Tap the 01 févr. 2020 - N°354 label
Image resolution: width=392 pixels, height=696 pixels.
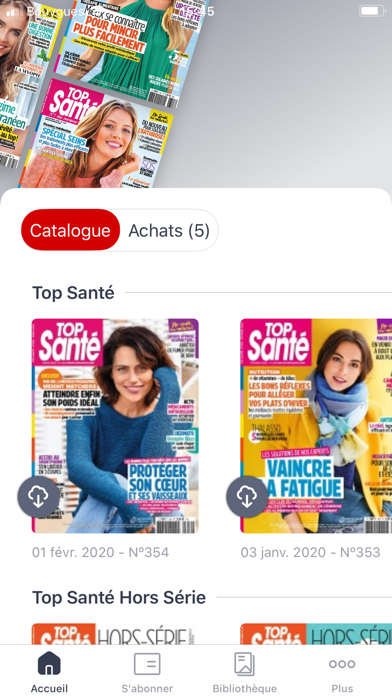(x=100, y=552)
